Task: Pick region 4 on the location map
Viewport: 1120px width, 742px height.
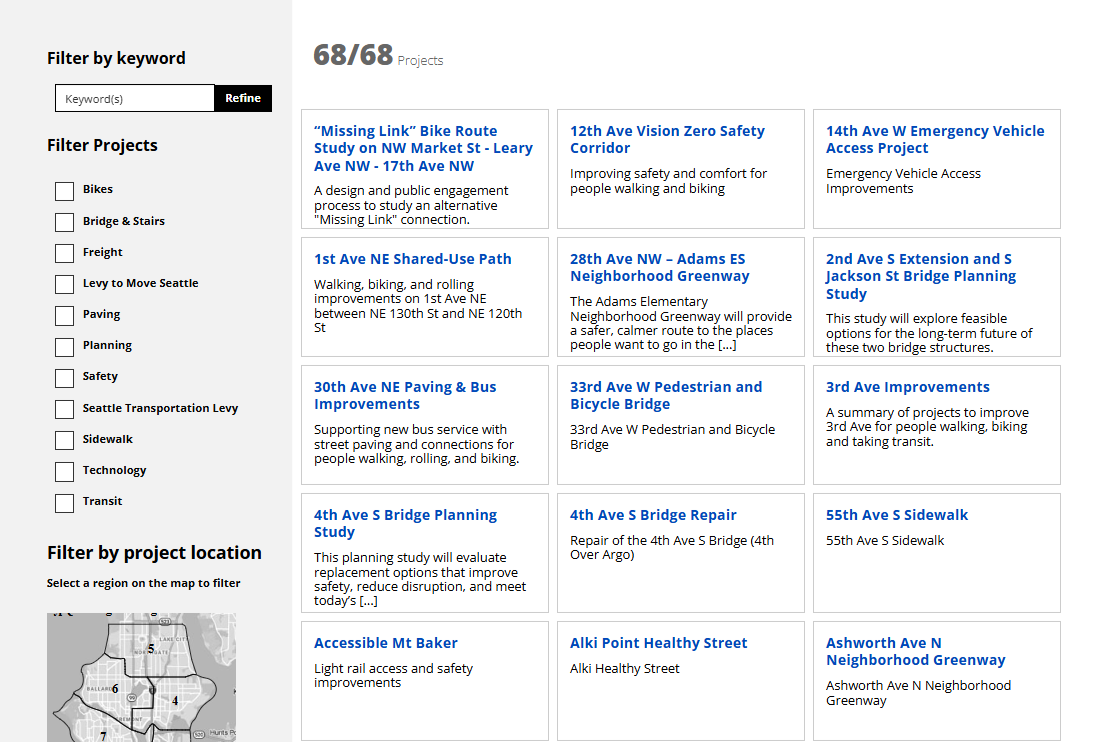Action: click(175, 701)
